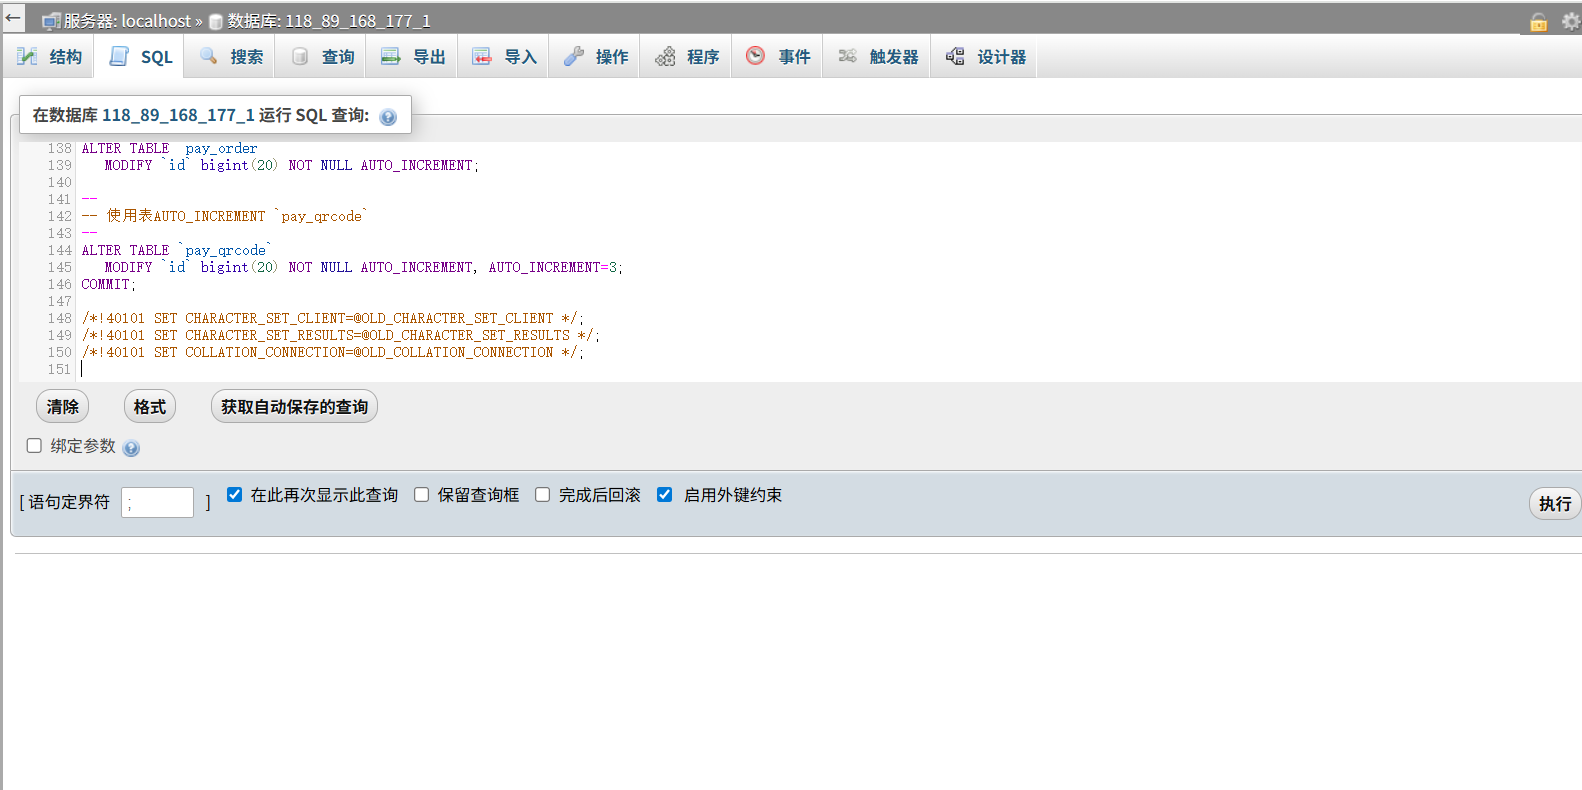Click the database icon in breadcrumb
This screenshot has height=790, width=1582.
(x=215, y=22)
